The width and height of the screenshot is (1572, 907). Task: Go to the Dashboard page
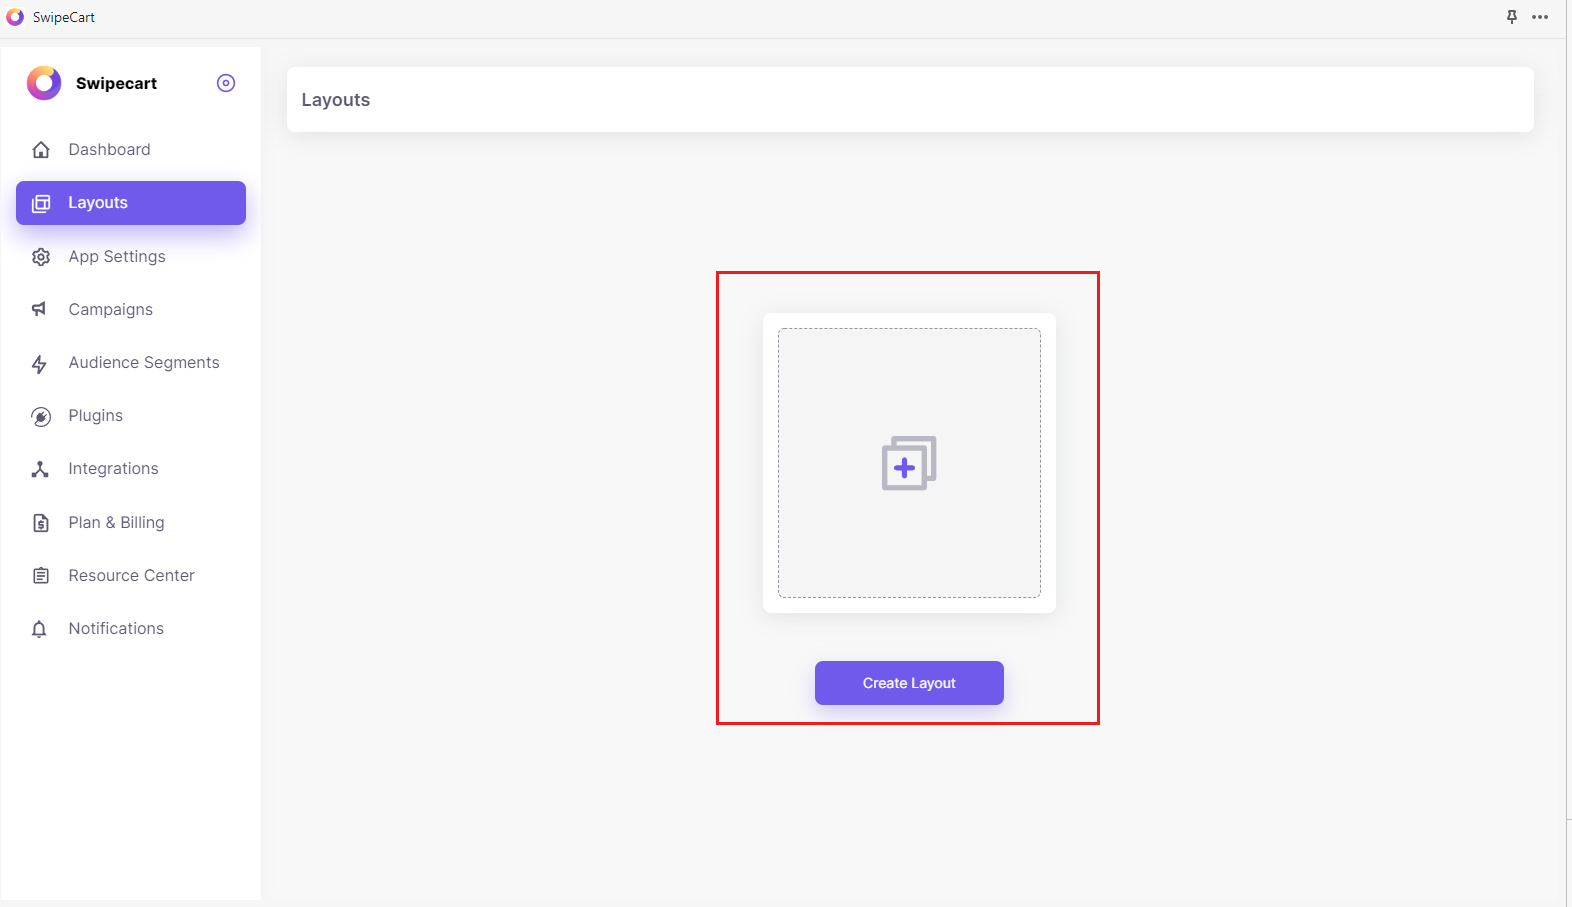[x=109, y=150]
